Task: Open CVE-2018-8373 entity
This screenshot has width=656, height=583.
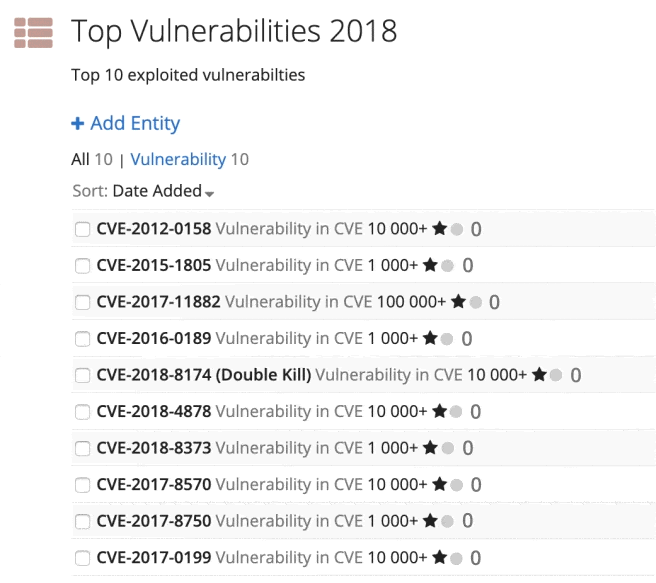Action: pos(153,448)
